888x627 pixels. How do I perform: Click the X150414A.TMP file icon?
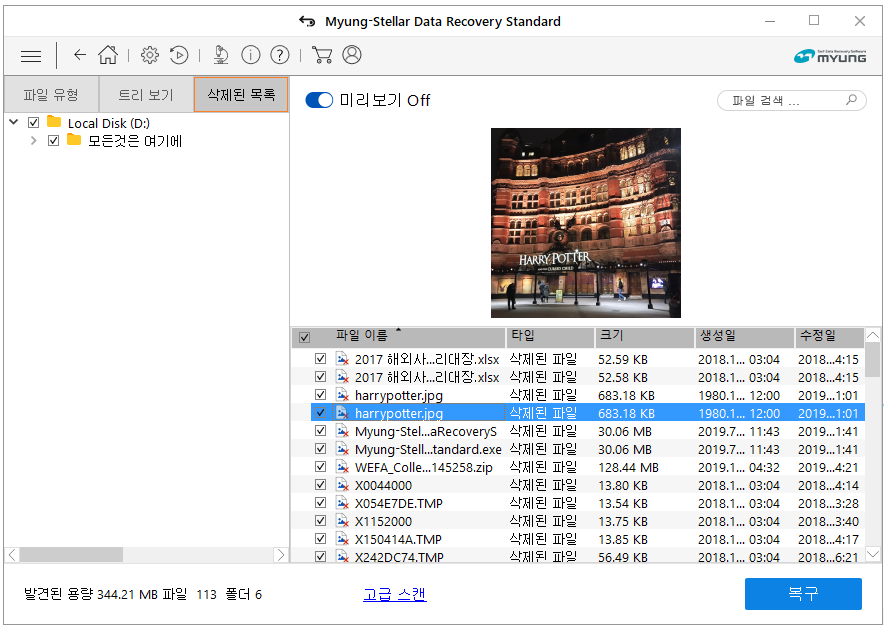point(342,539)
